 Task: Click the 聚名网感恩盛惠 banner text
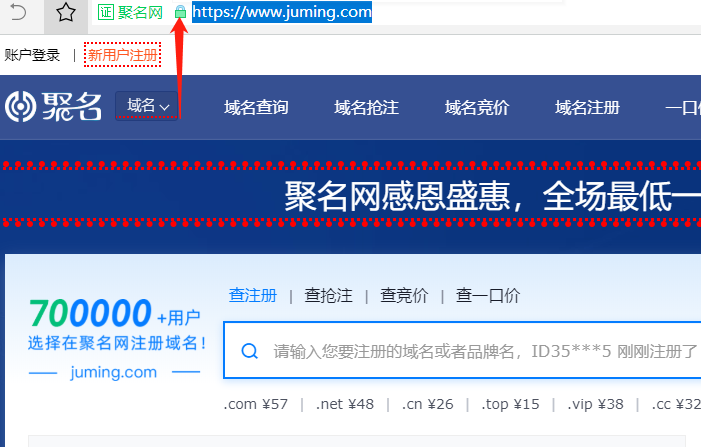tap(492, 196)
